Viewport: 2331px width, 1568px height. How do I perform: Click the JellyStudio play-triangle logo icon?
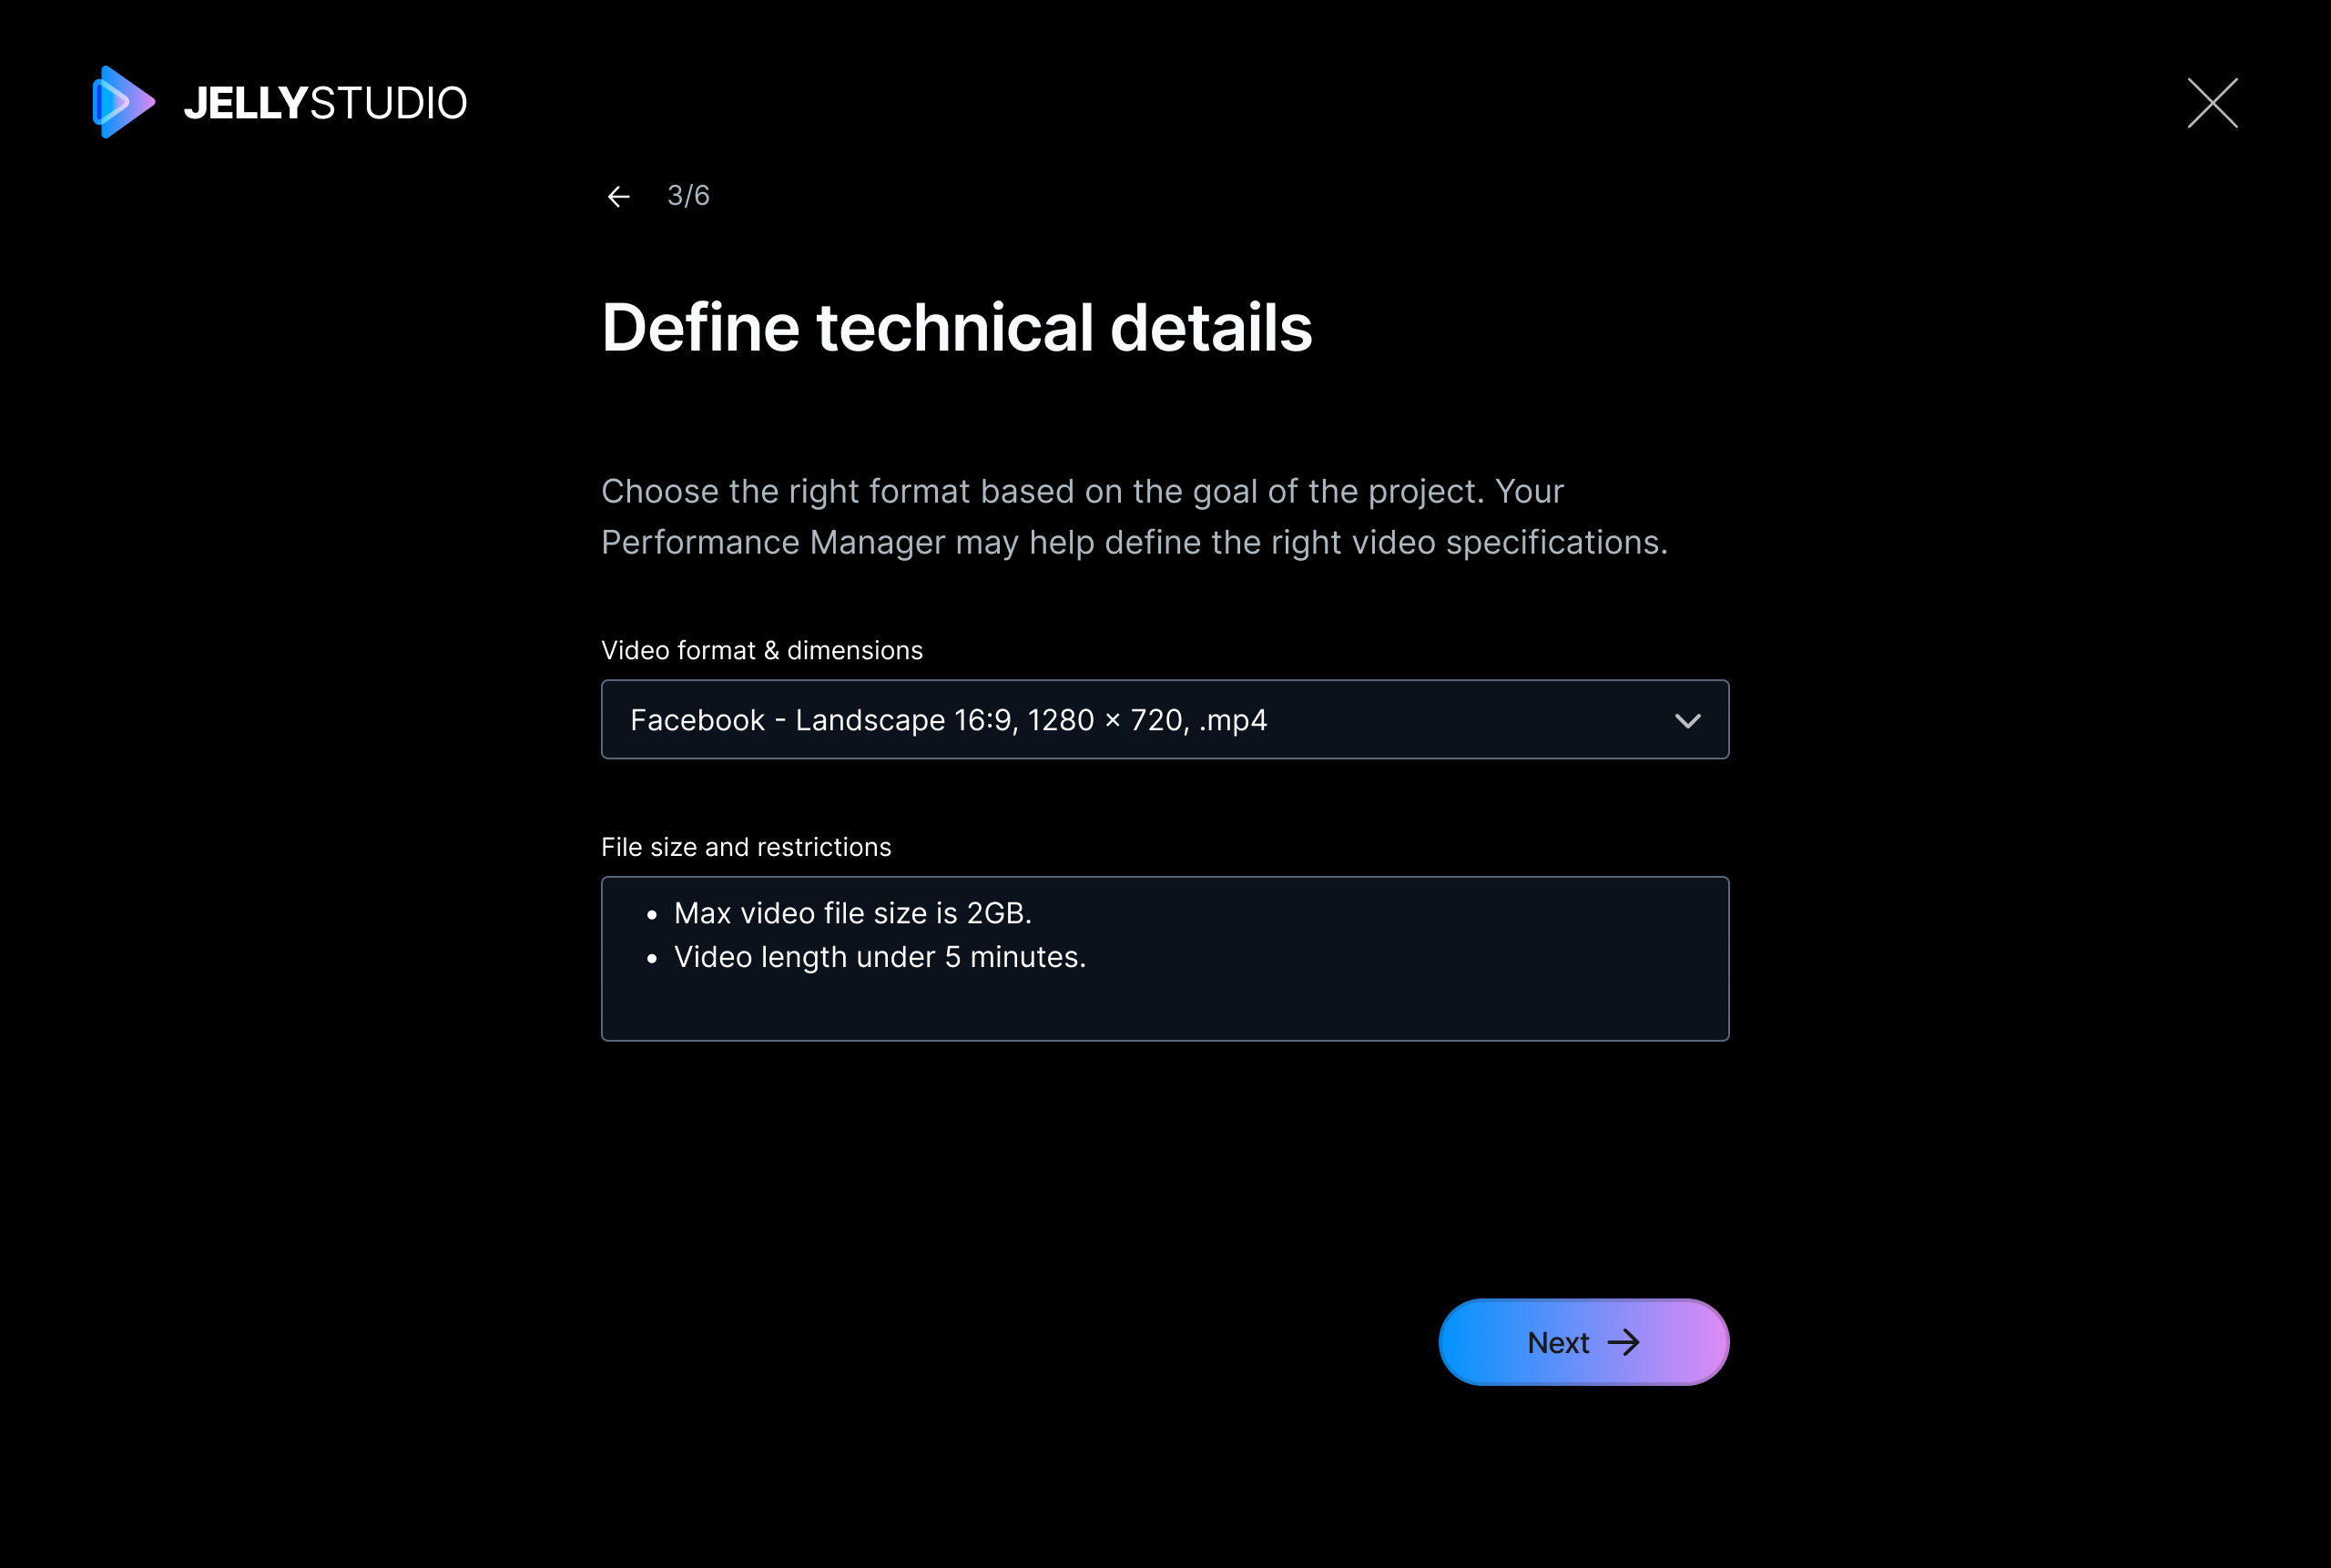pyautogui.click(x=124, y=102)
